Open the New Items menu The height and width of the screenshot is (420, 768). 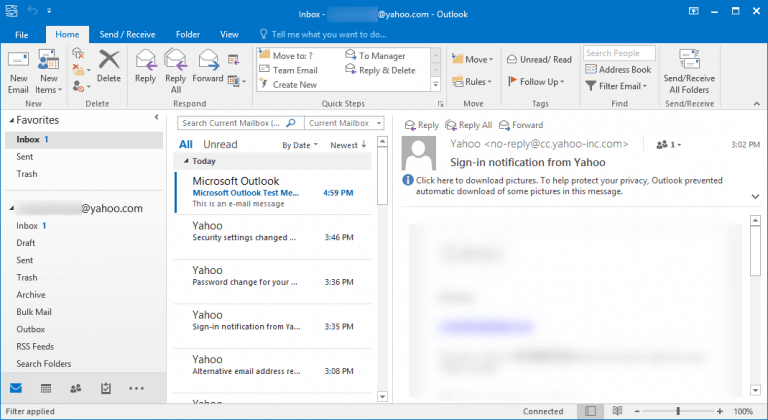point(48,73)
